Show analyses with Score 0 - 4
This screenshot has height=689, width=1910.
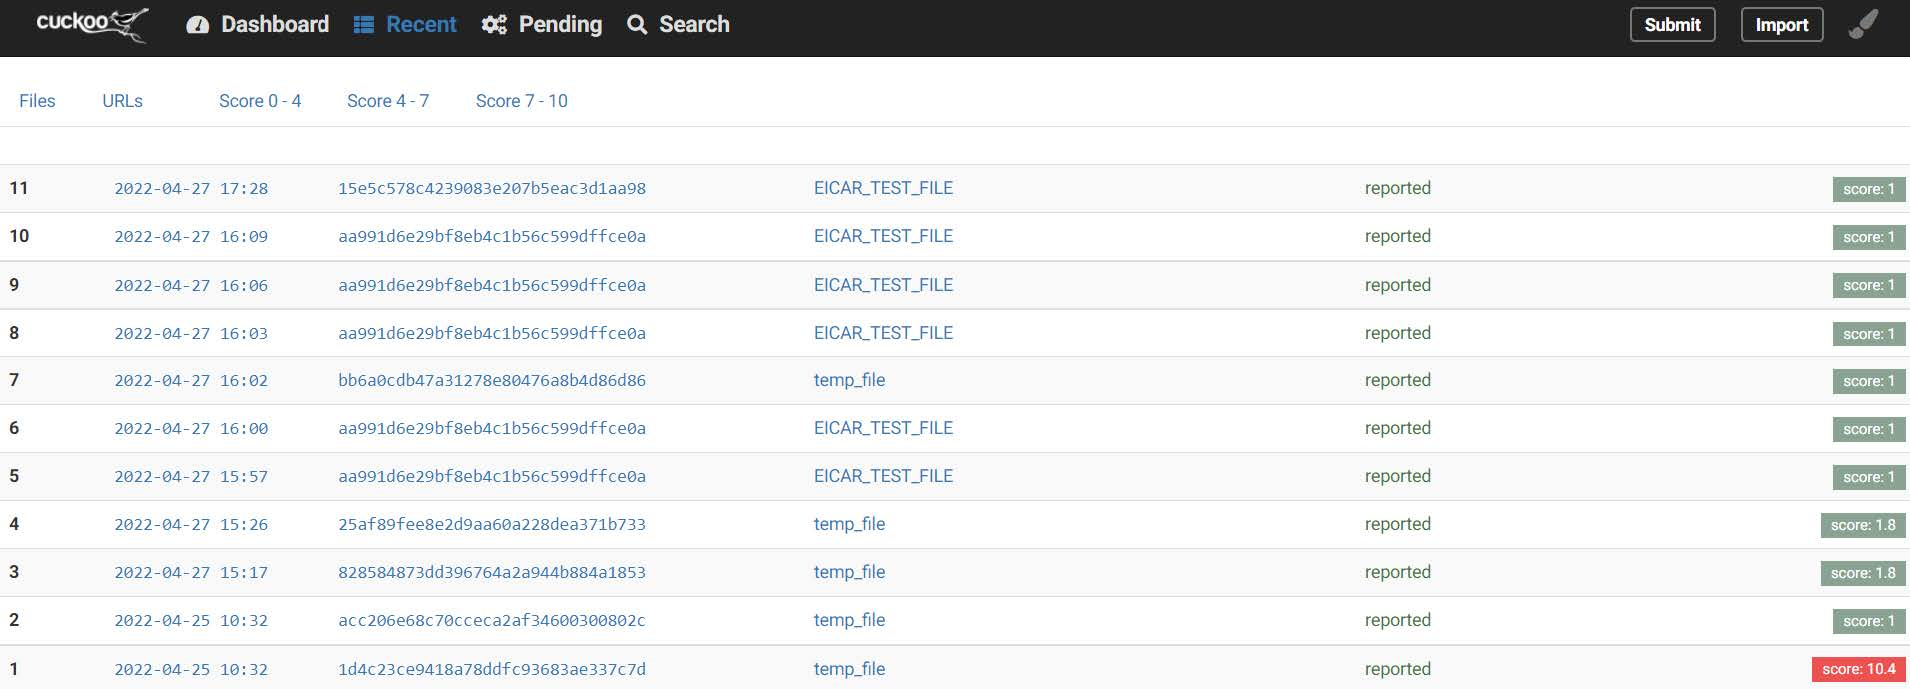point(260,101)
